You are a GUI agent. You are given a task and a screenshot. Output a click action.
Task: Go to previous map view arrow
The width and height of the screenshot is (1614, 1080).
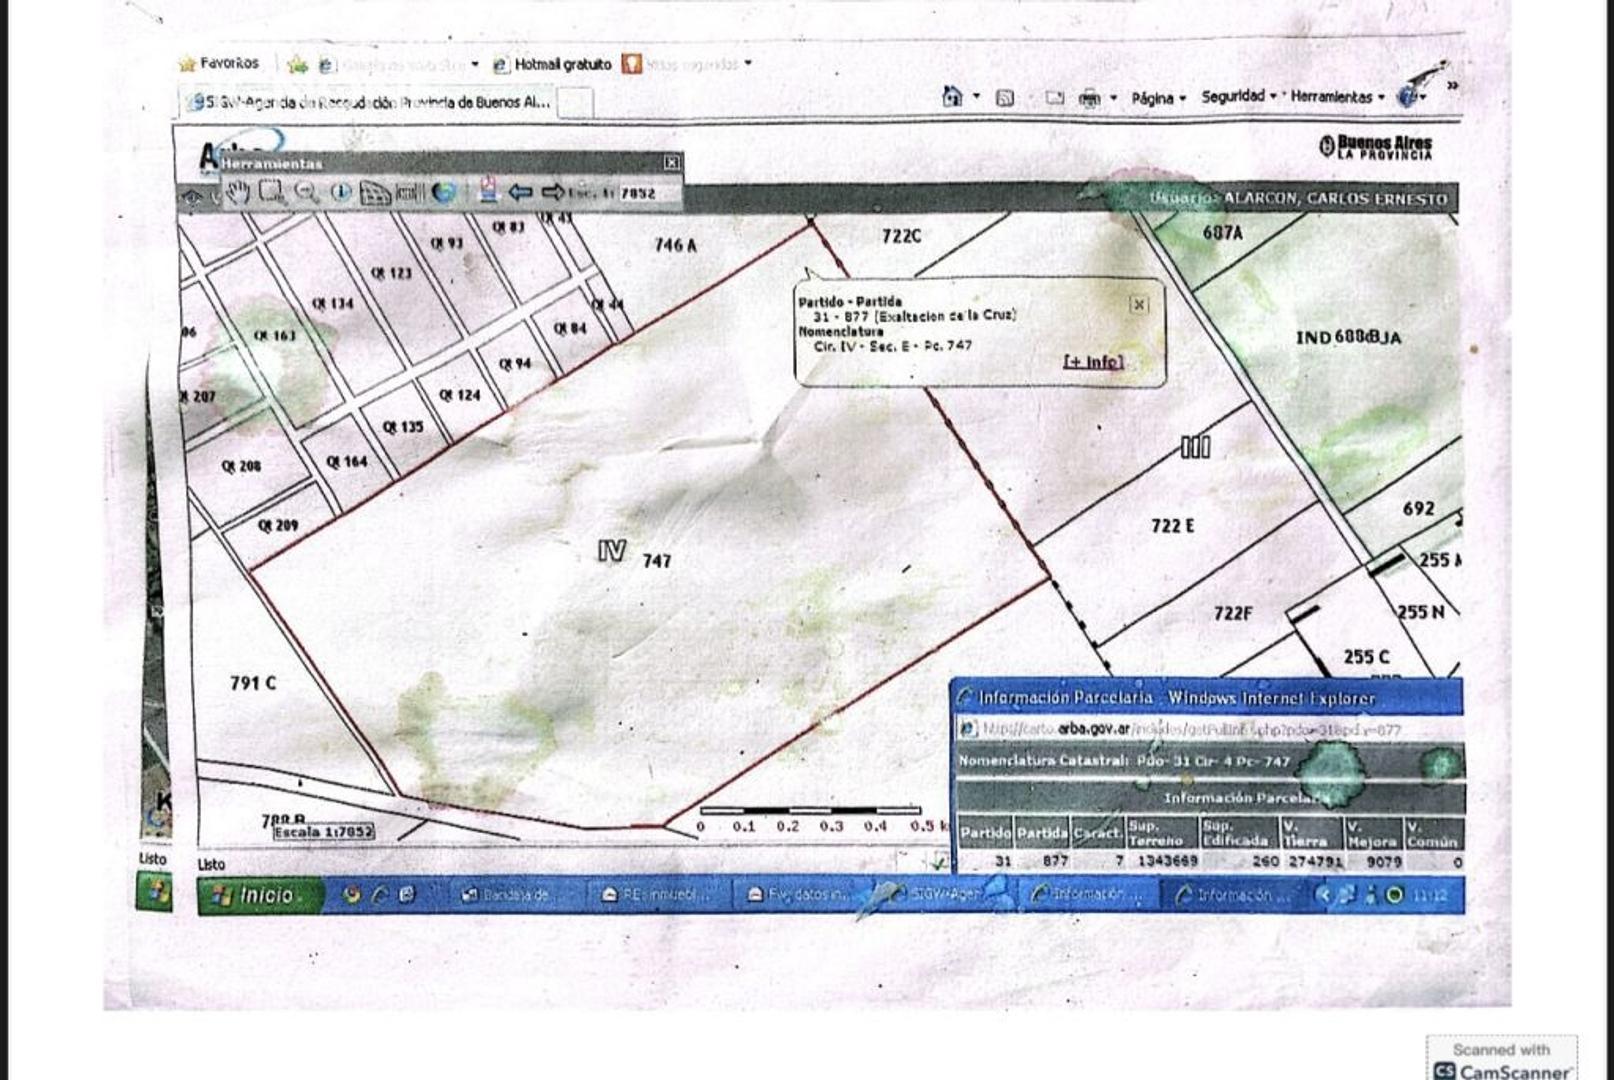(x=520, y=192)
